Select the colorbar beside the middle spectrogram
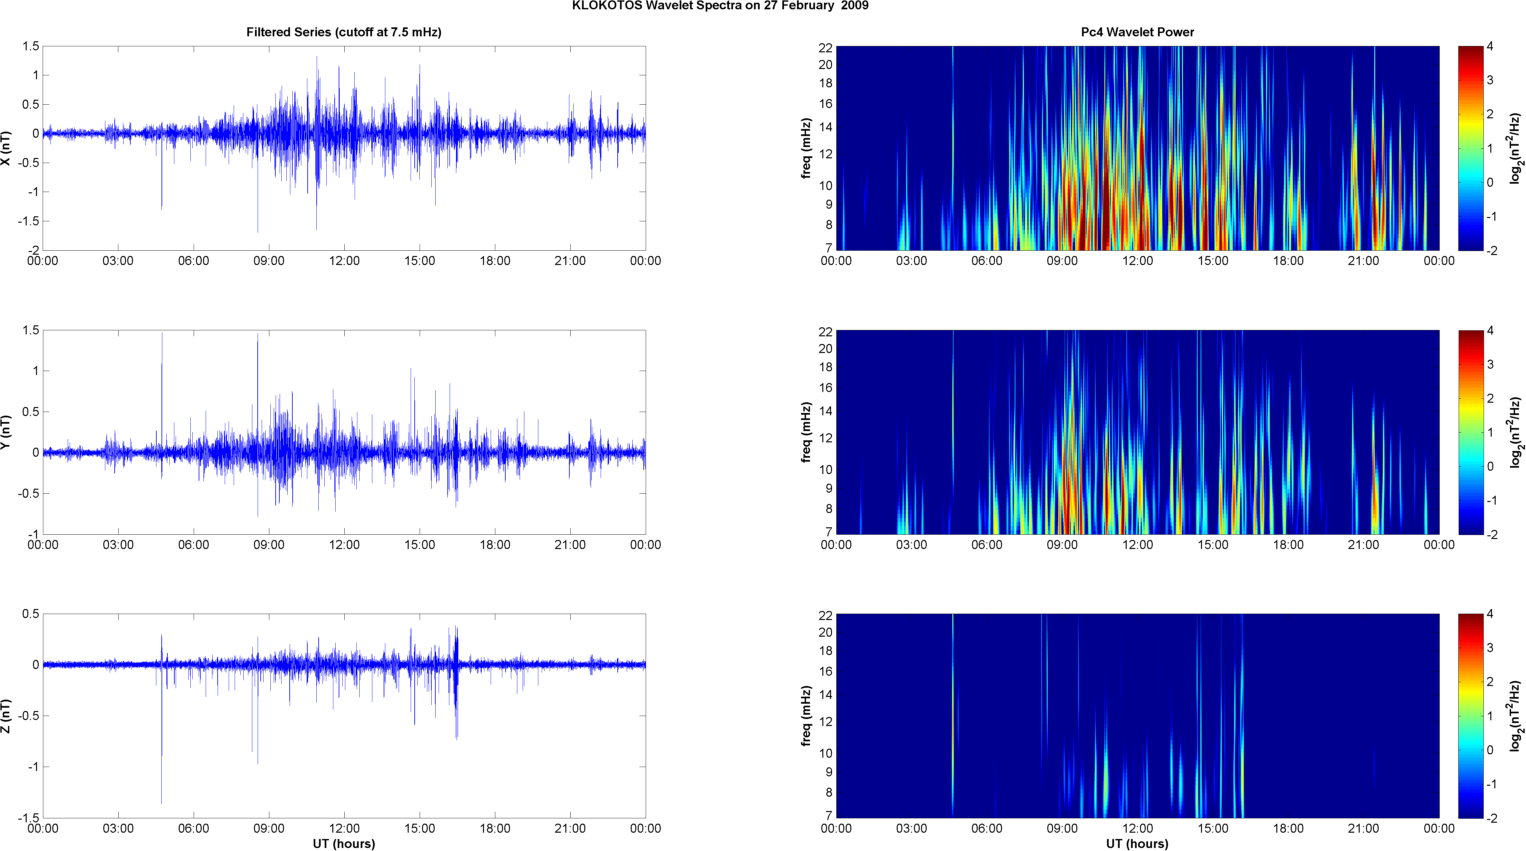 1470,432
